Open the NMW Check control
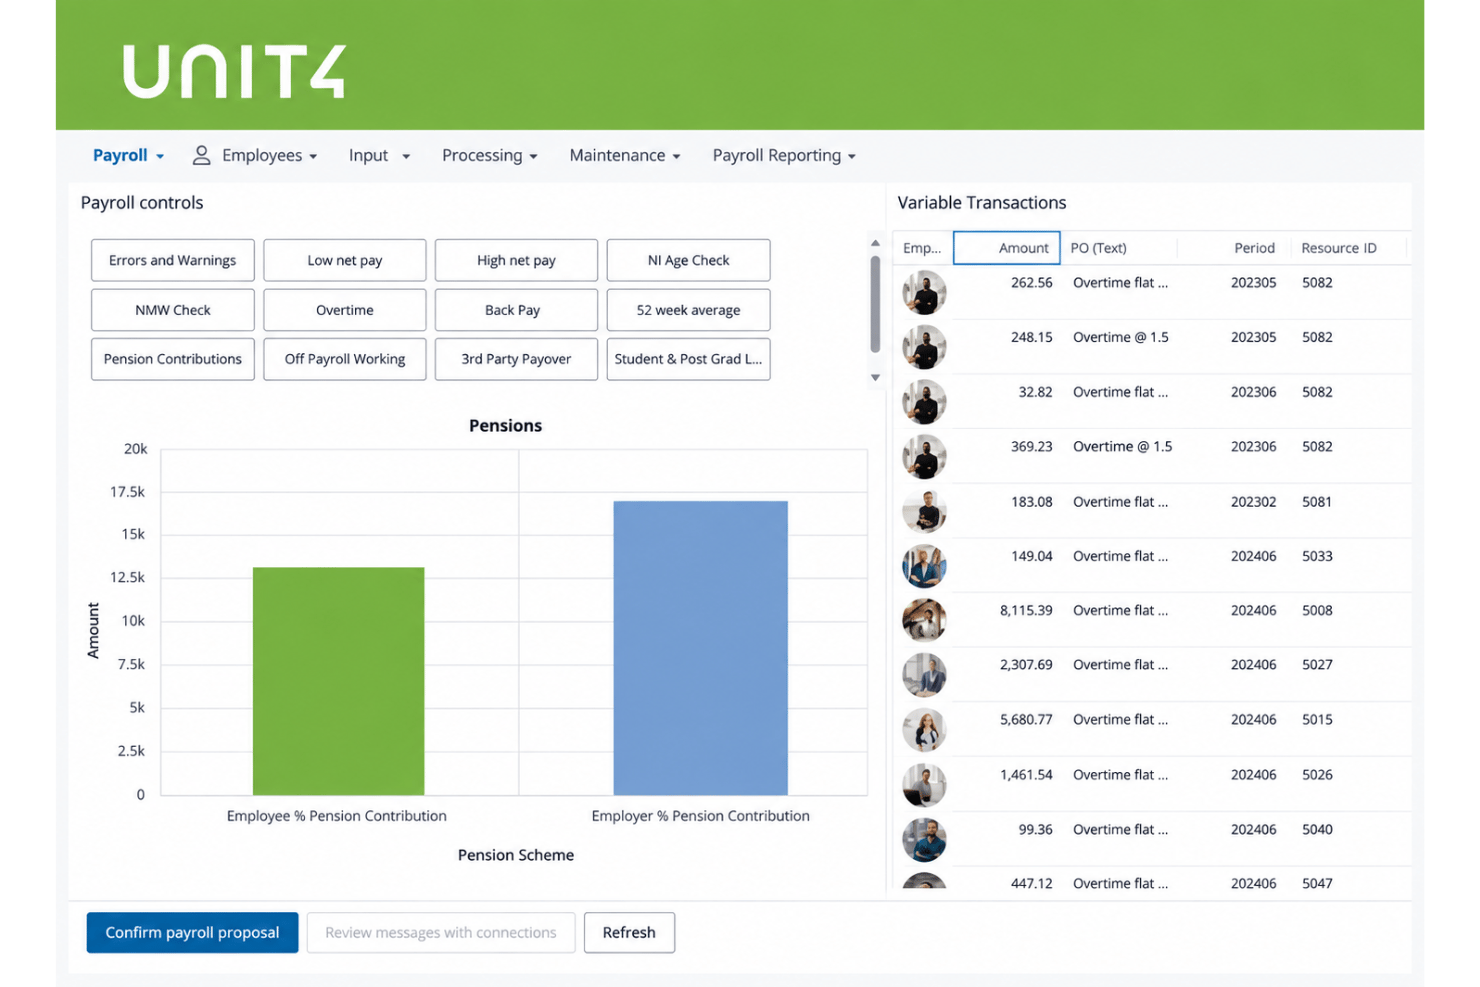Viewport: 1480px width, 987px height. [173, 310]
